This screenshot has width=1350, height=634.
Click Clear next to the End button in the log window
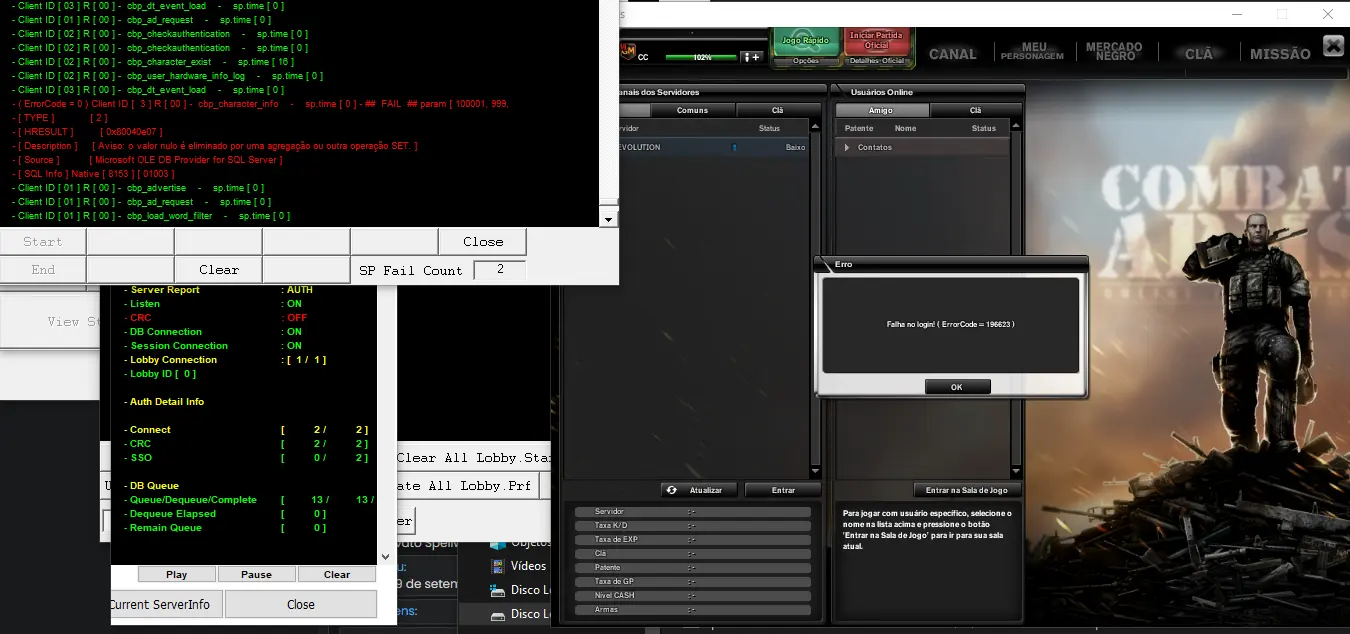click(219, 270)
